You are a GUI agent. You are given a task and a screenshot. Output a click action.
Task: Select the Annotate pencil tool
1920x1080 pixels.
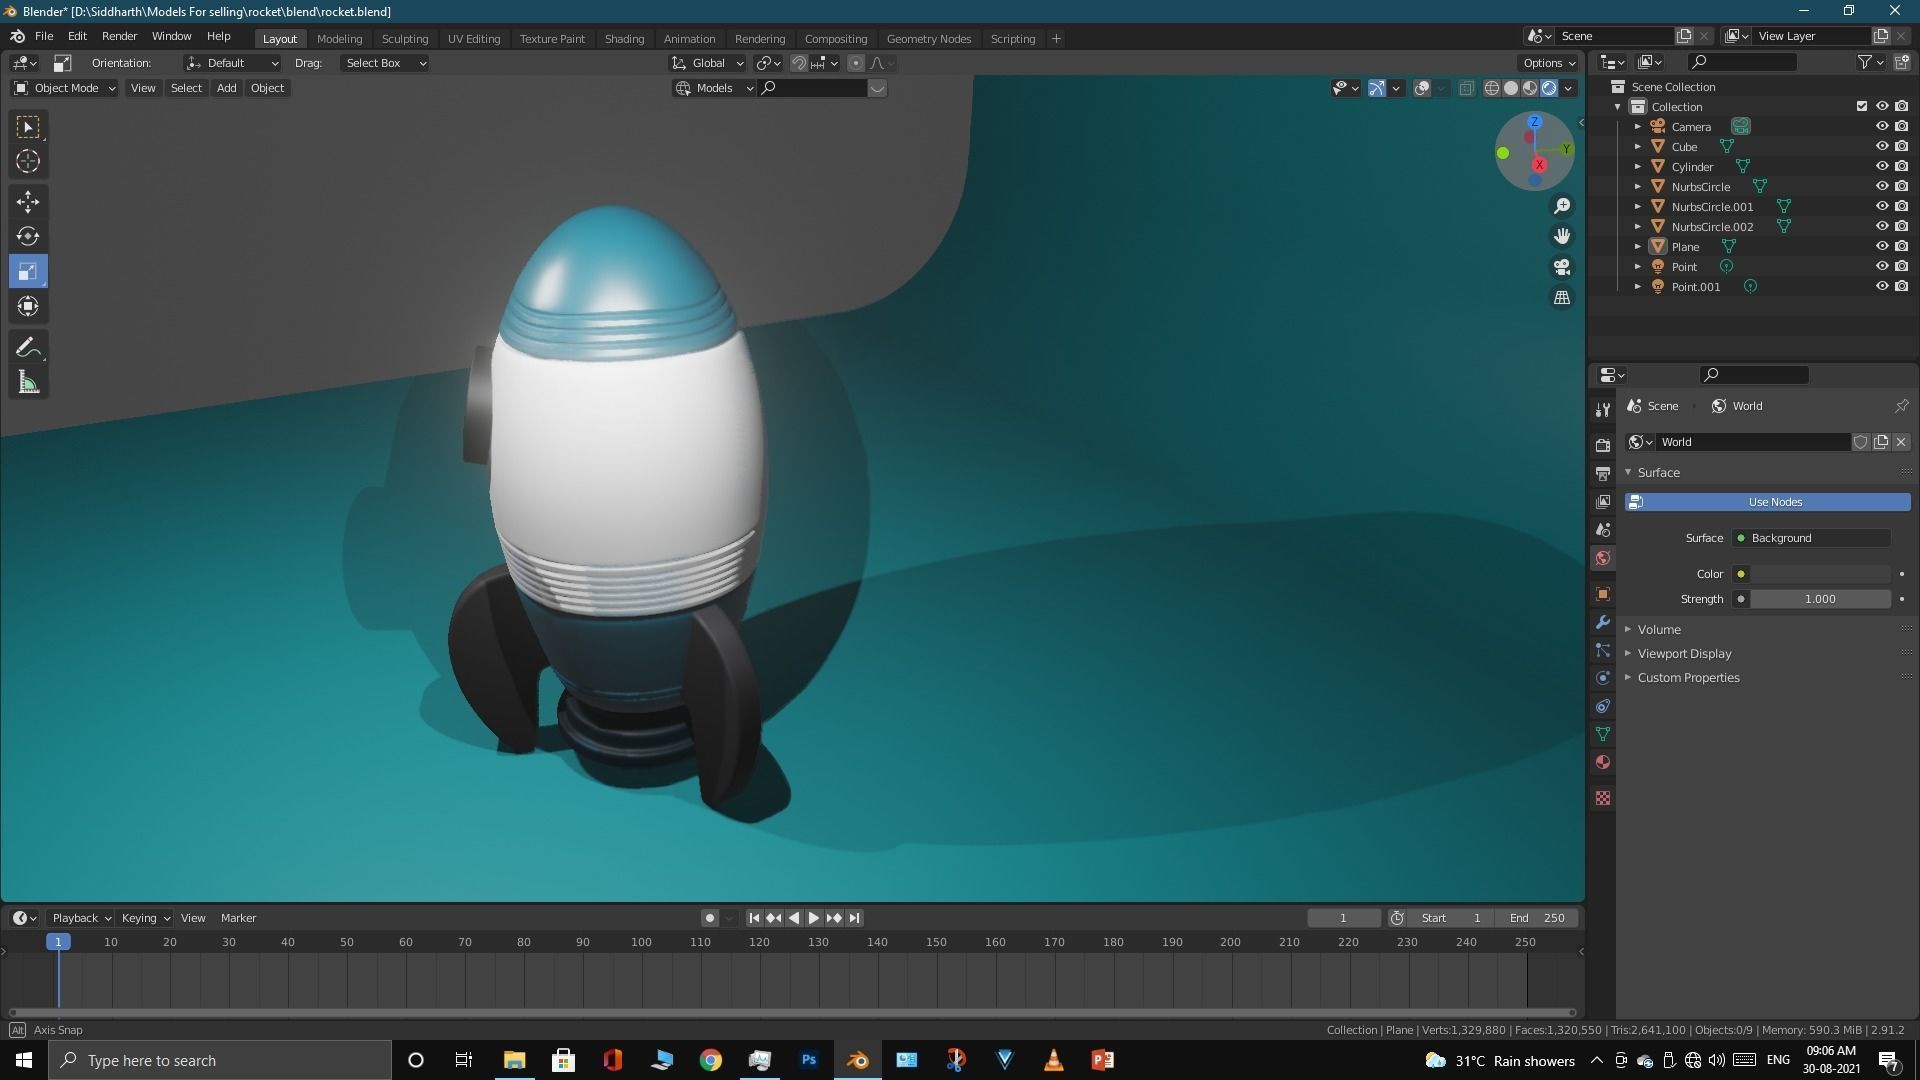(x=27, y=348)
